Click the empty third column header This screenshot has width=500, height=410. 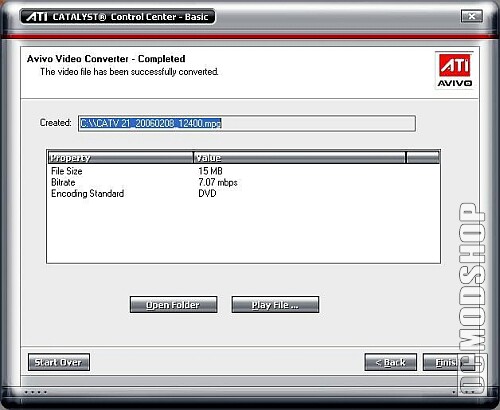click(423, 158)
